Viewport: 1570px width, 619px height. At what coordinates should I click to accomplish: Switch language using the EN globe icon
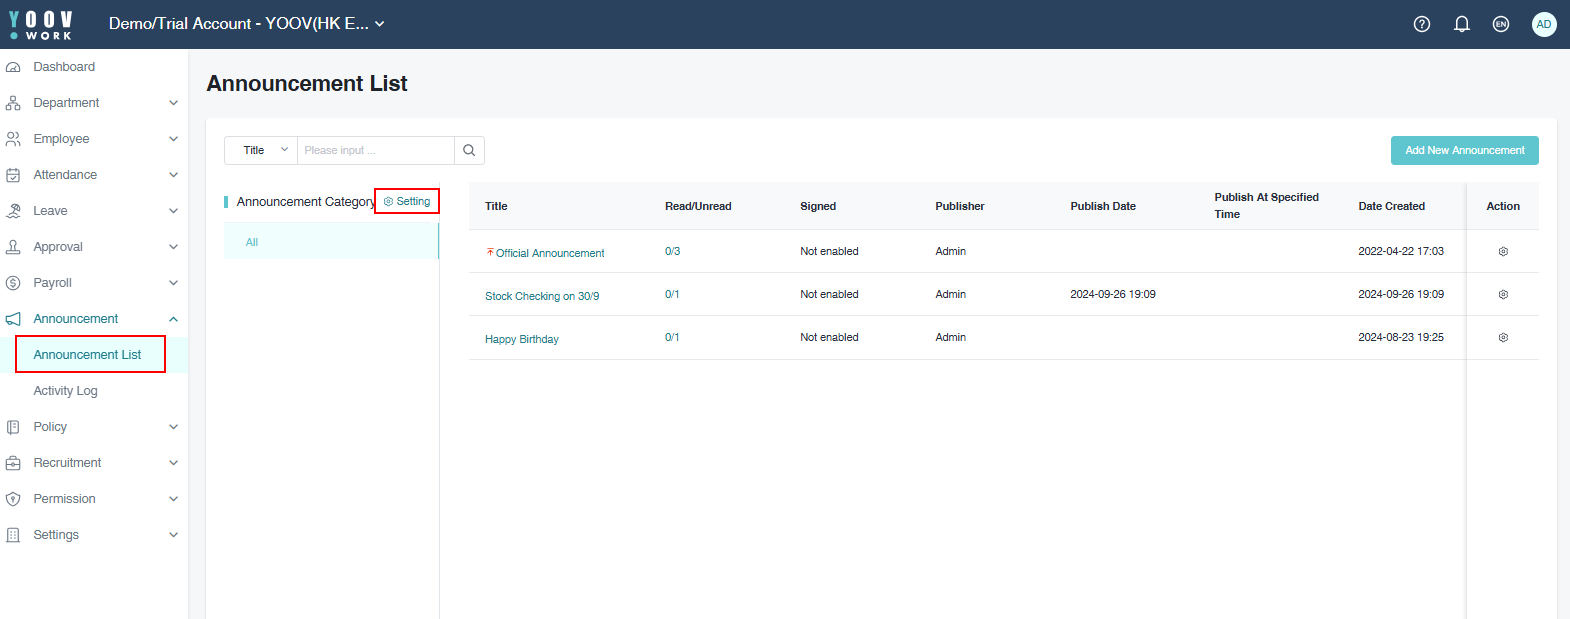pyautogui.click(x=1500, y=24)
